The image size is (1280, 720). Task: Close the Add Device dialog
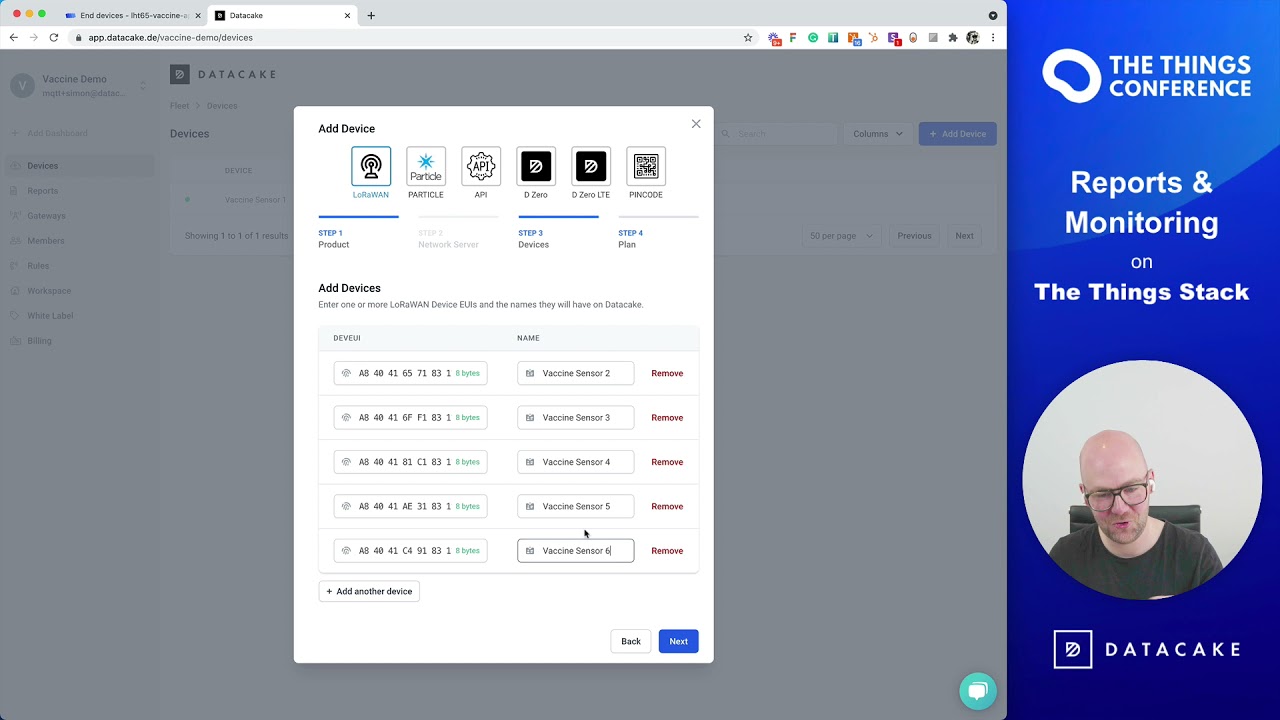coord(696,124)
